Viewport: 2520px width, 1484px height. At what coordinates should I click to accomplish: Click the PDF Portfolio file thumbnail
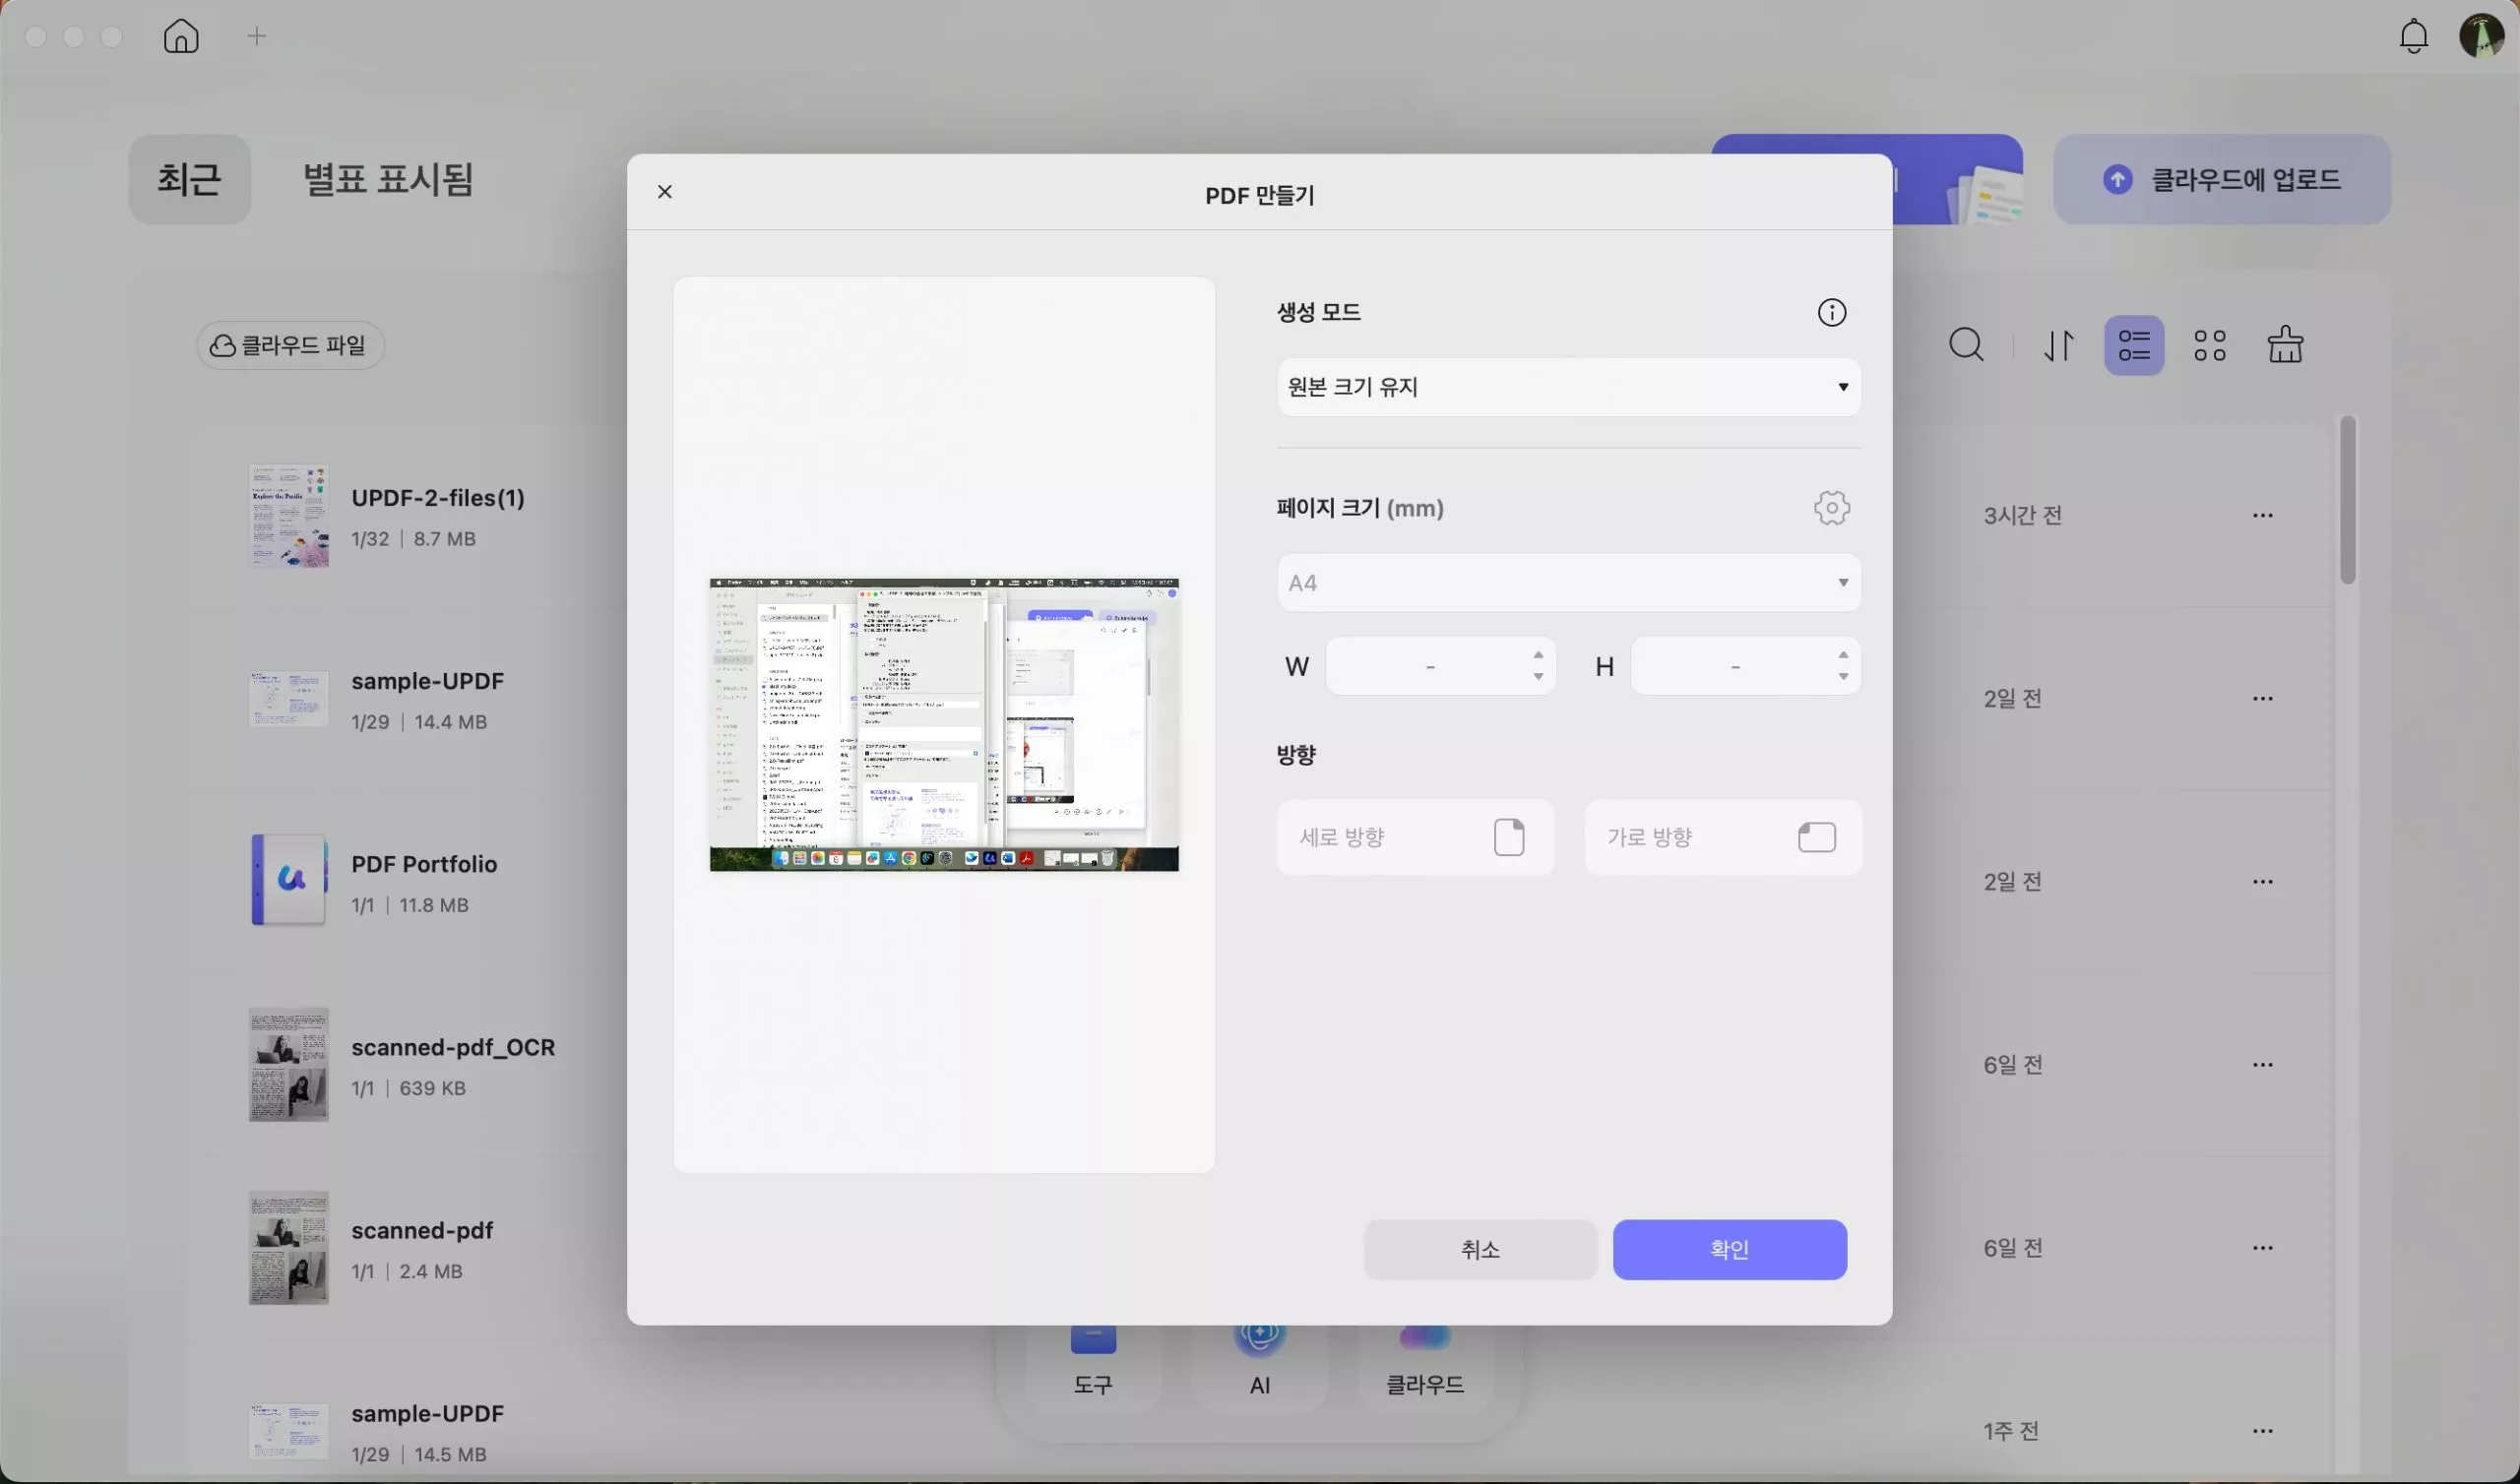(288, 880)
